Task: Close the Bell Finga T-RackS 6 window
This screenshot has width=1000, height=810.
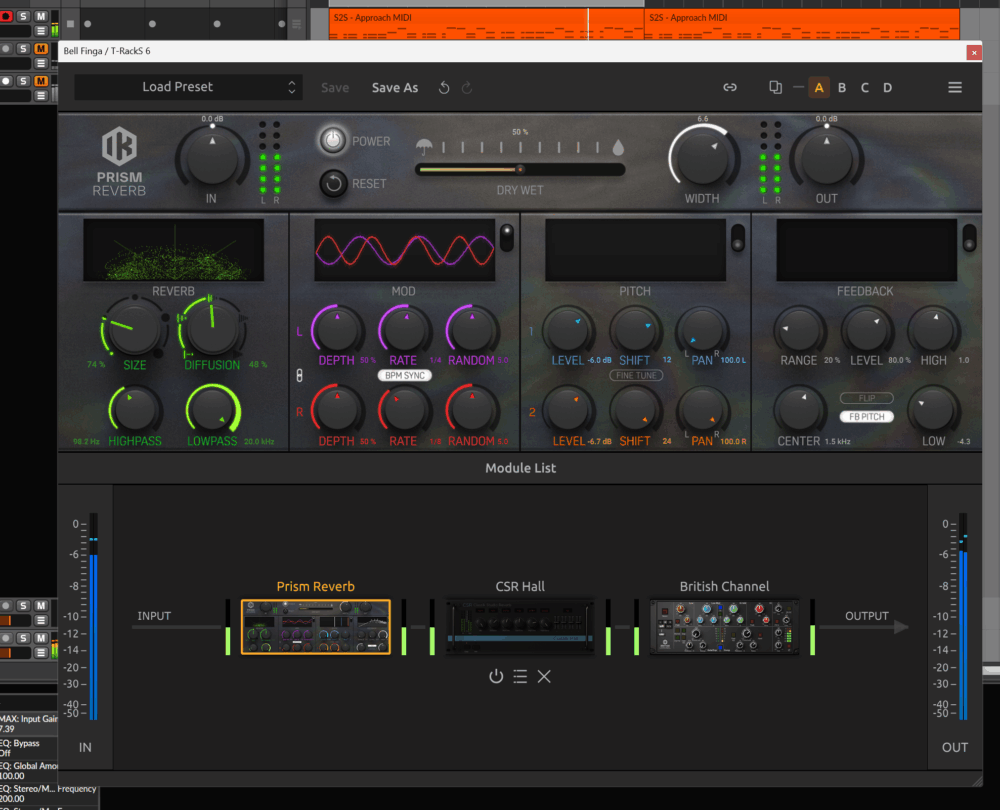Action: 974,52
